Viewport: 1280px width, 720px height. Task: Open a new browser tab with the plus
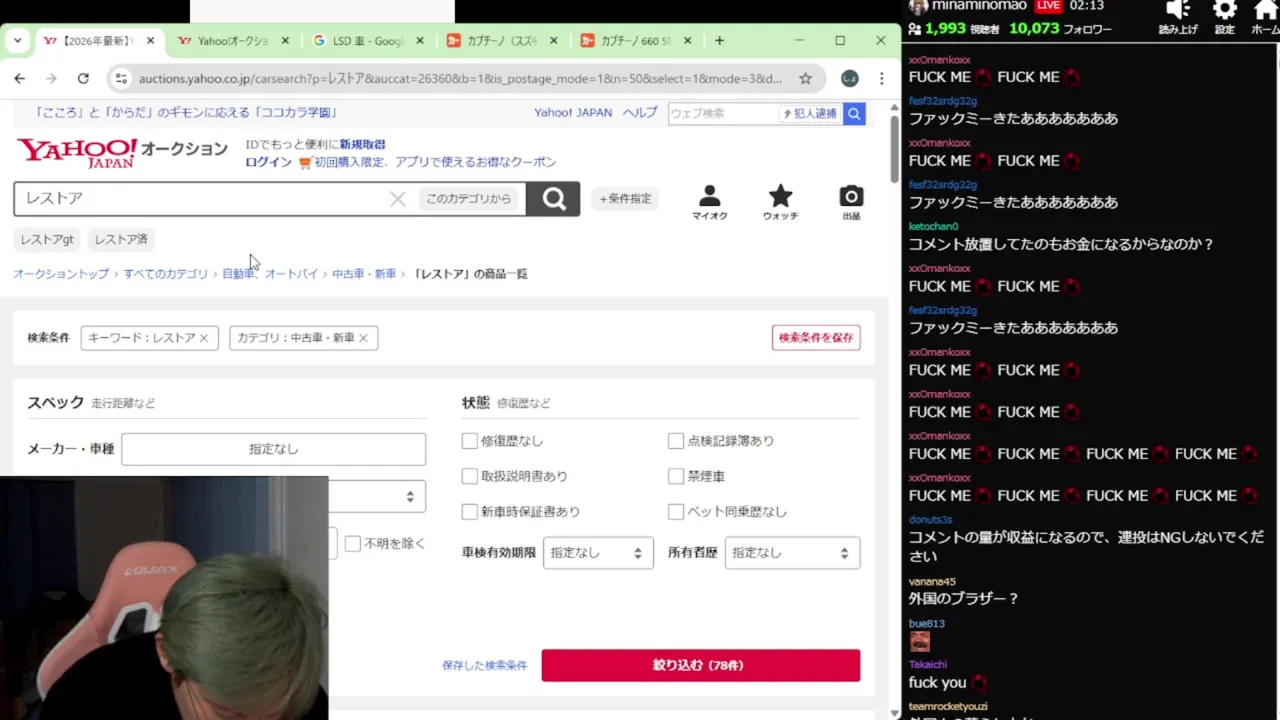click(x=719, y=41)
